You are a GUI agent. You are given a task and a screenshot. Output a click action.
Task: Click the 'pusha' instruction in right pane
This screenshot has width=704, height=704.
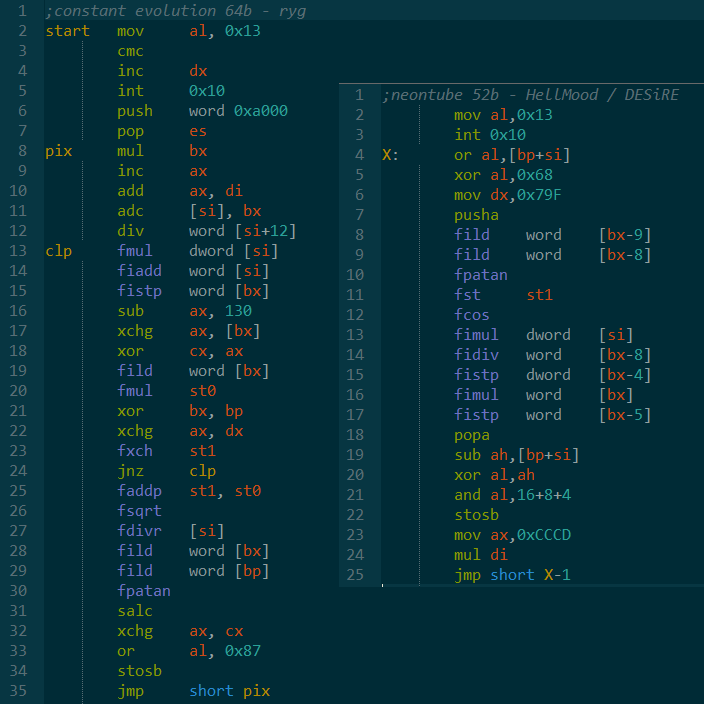(x=475, y=215)
